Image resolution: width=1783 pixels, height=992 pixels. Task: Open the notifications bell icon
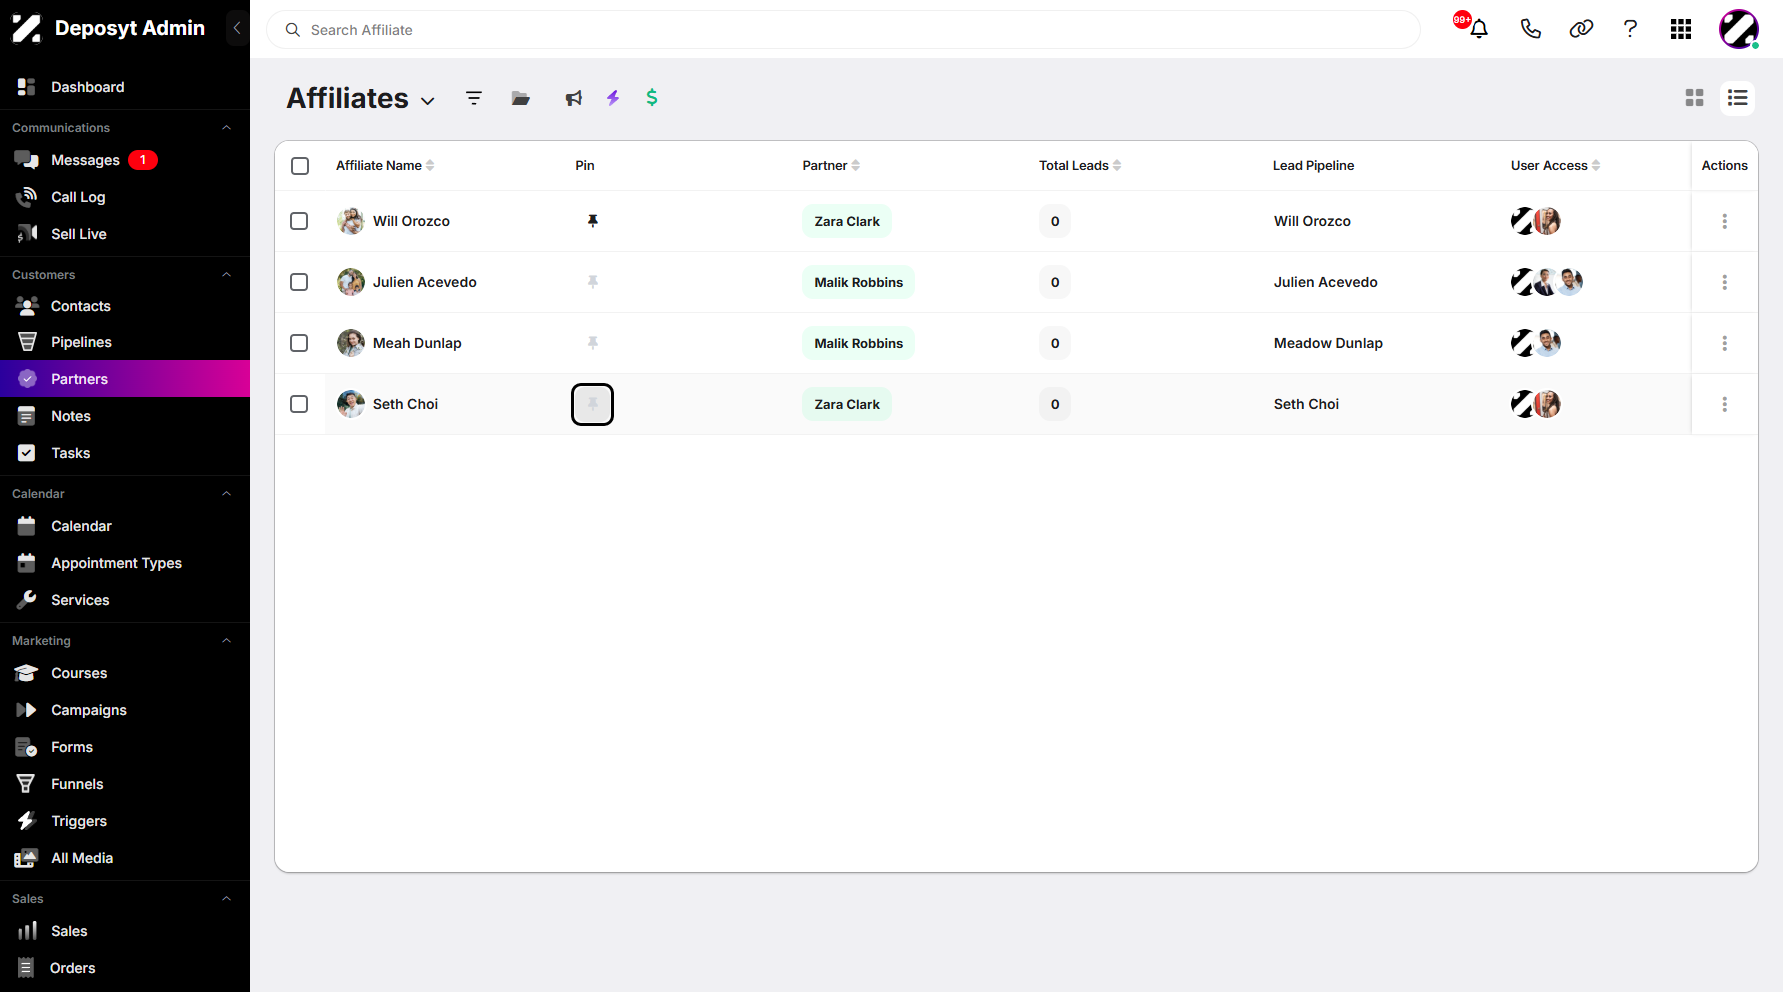(x=1478, y=29)
